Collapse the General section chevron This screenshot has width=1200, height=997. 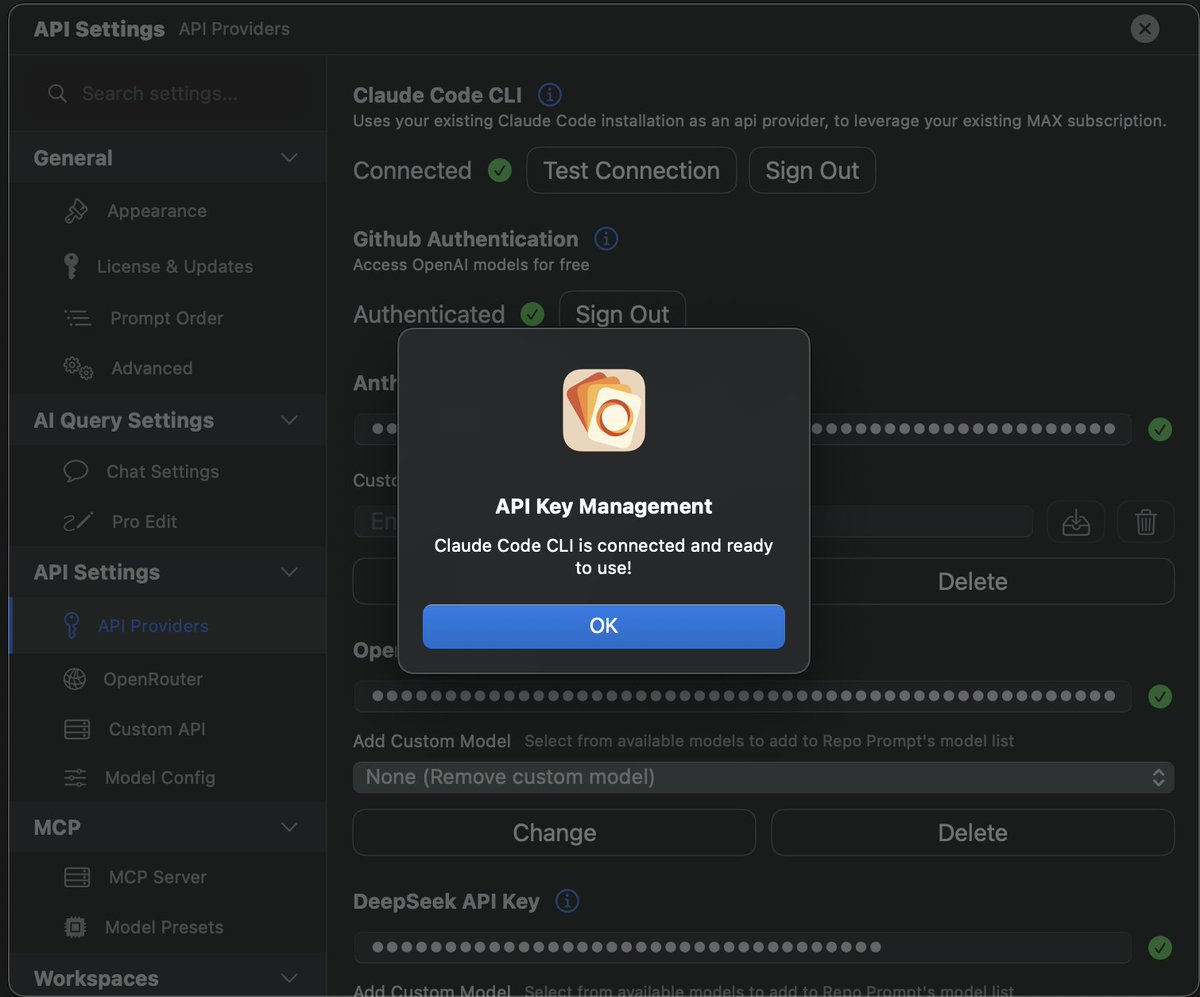point(289,158)
